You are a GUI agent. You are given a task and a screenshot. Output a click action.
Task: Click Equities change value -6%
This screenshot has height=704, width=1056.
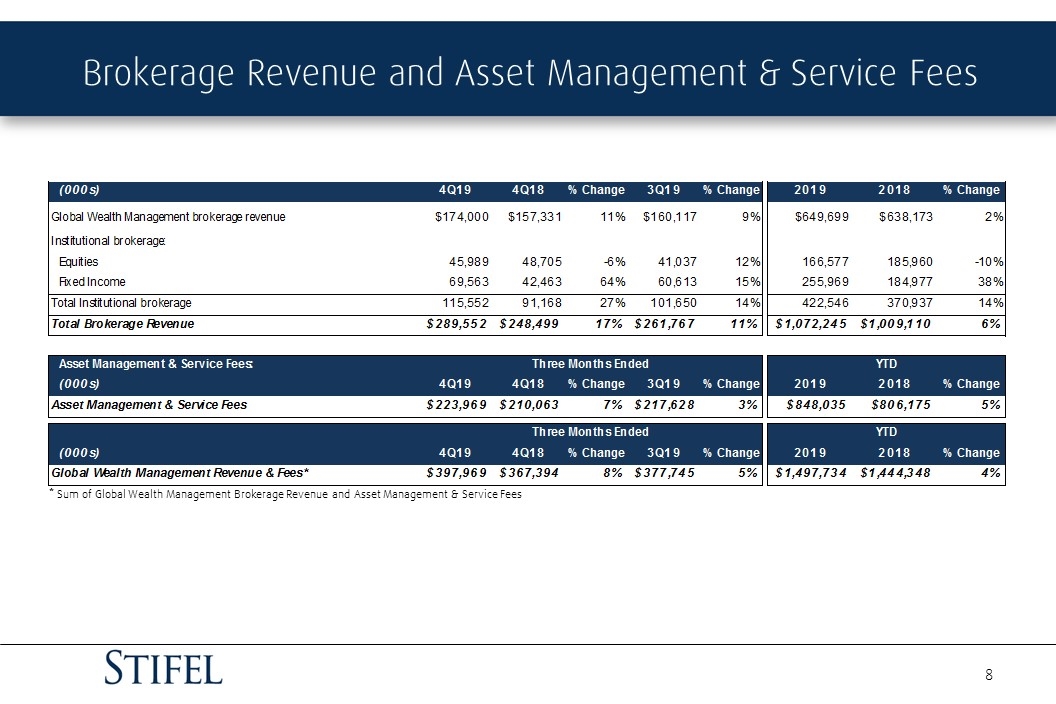coord(614,261)
